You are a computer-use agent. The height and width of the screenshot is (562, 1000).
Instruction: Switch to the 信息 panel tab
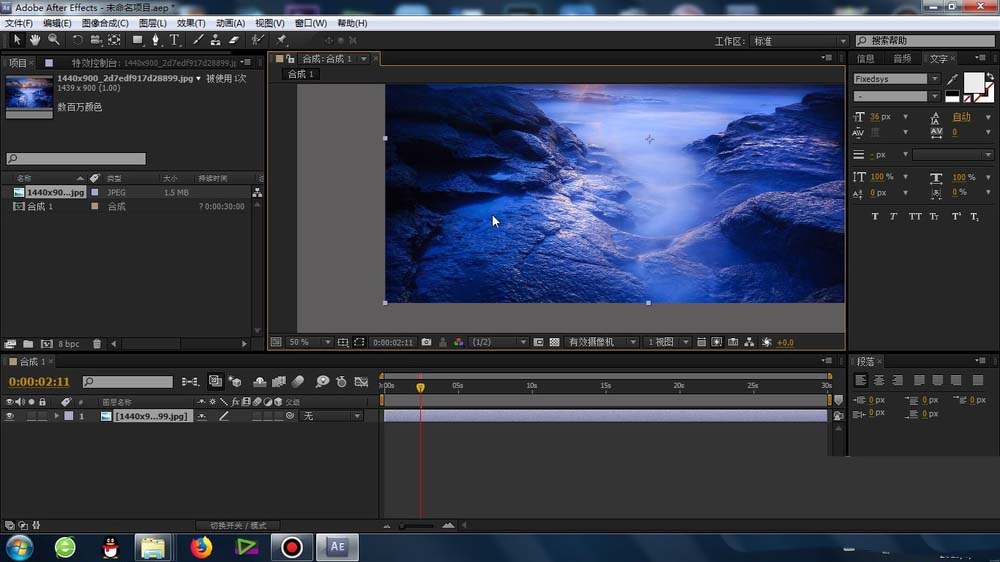(x=866, y=59)
